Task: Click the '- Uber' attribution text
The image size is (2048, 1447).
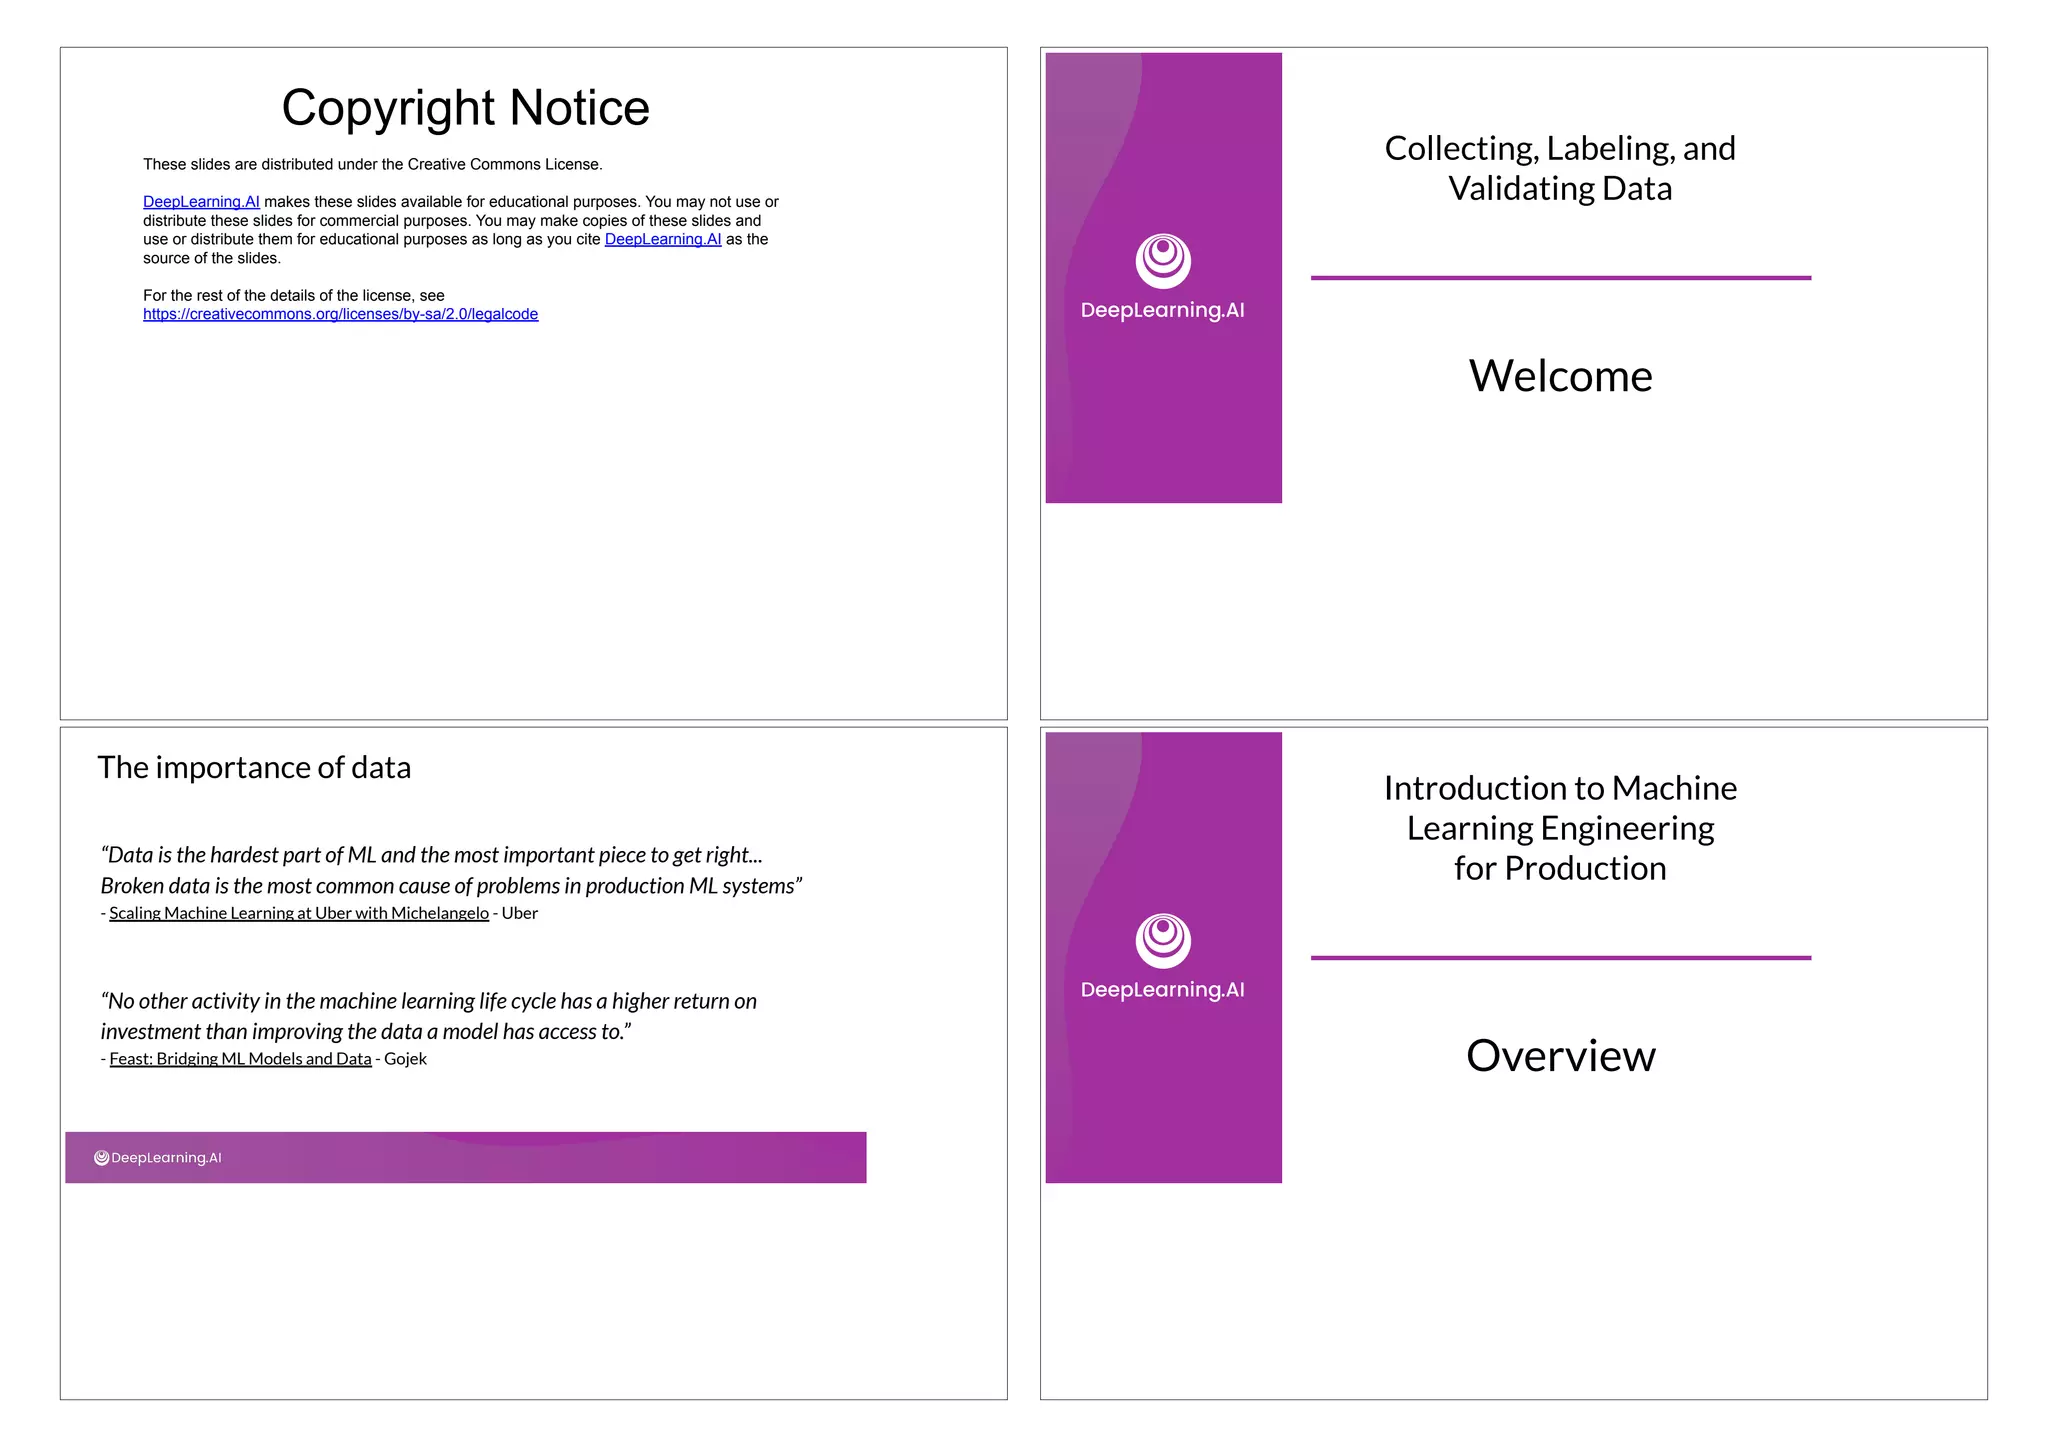Action: pyautogui.click(x=516, y=913)
